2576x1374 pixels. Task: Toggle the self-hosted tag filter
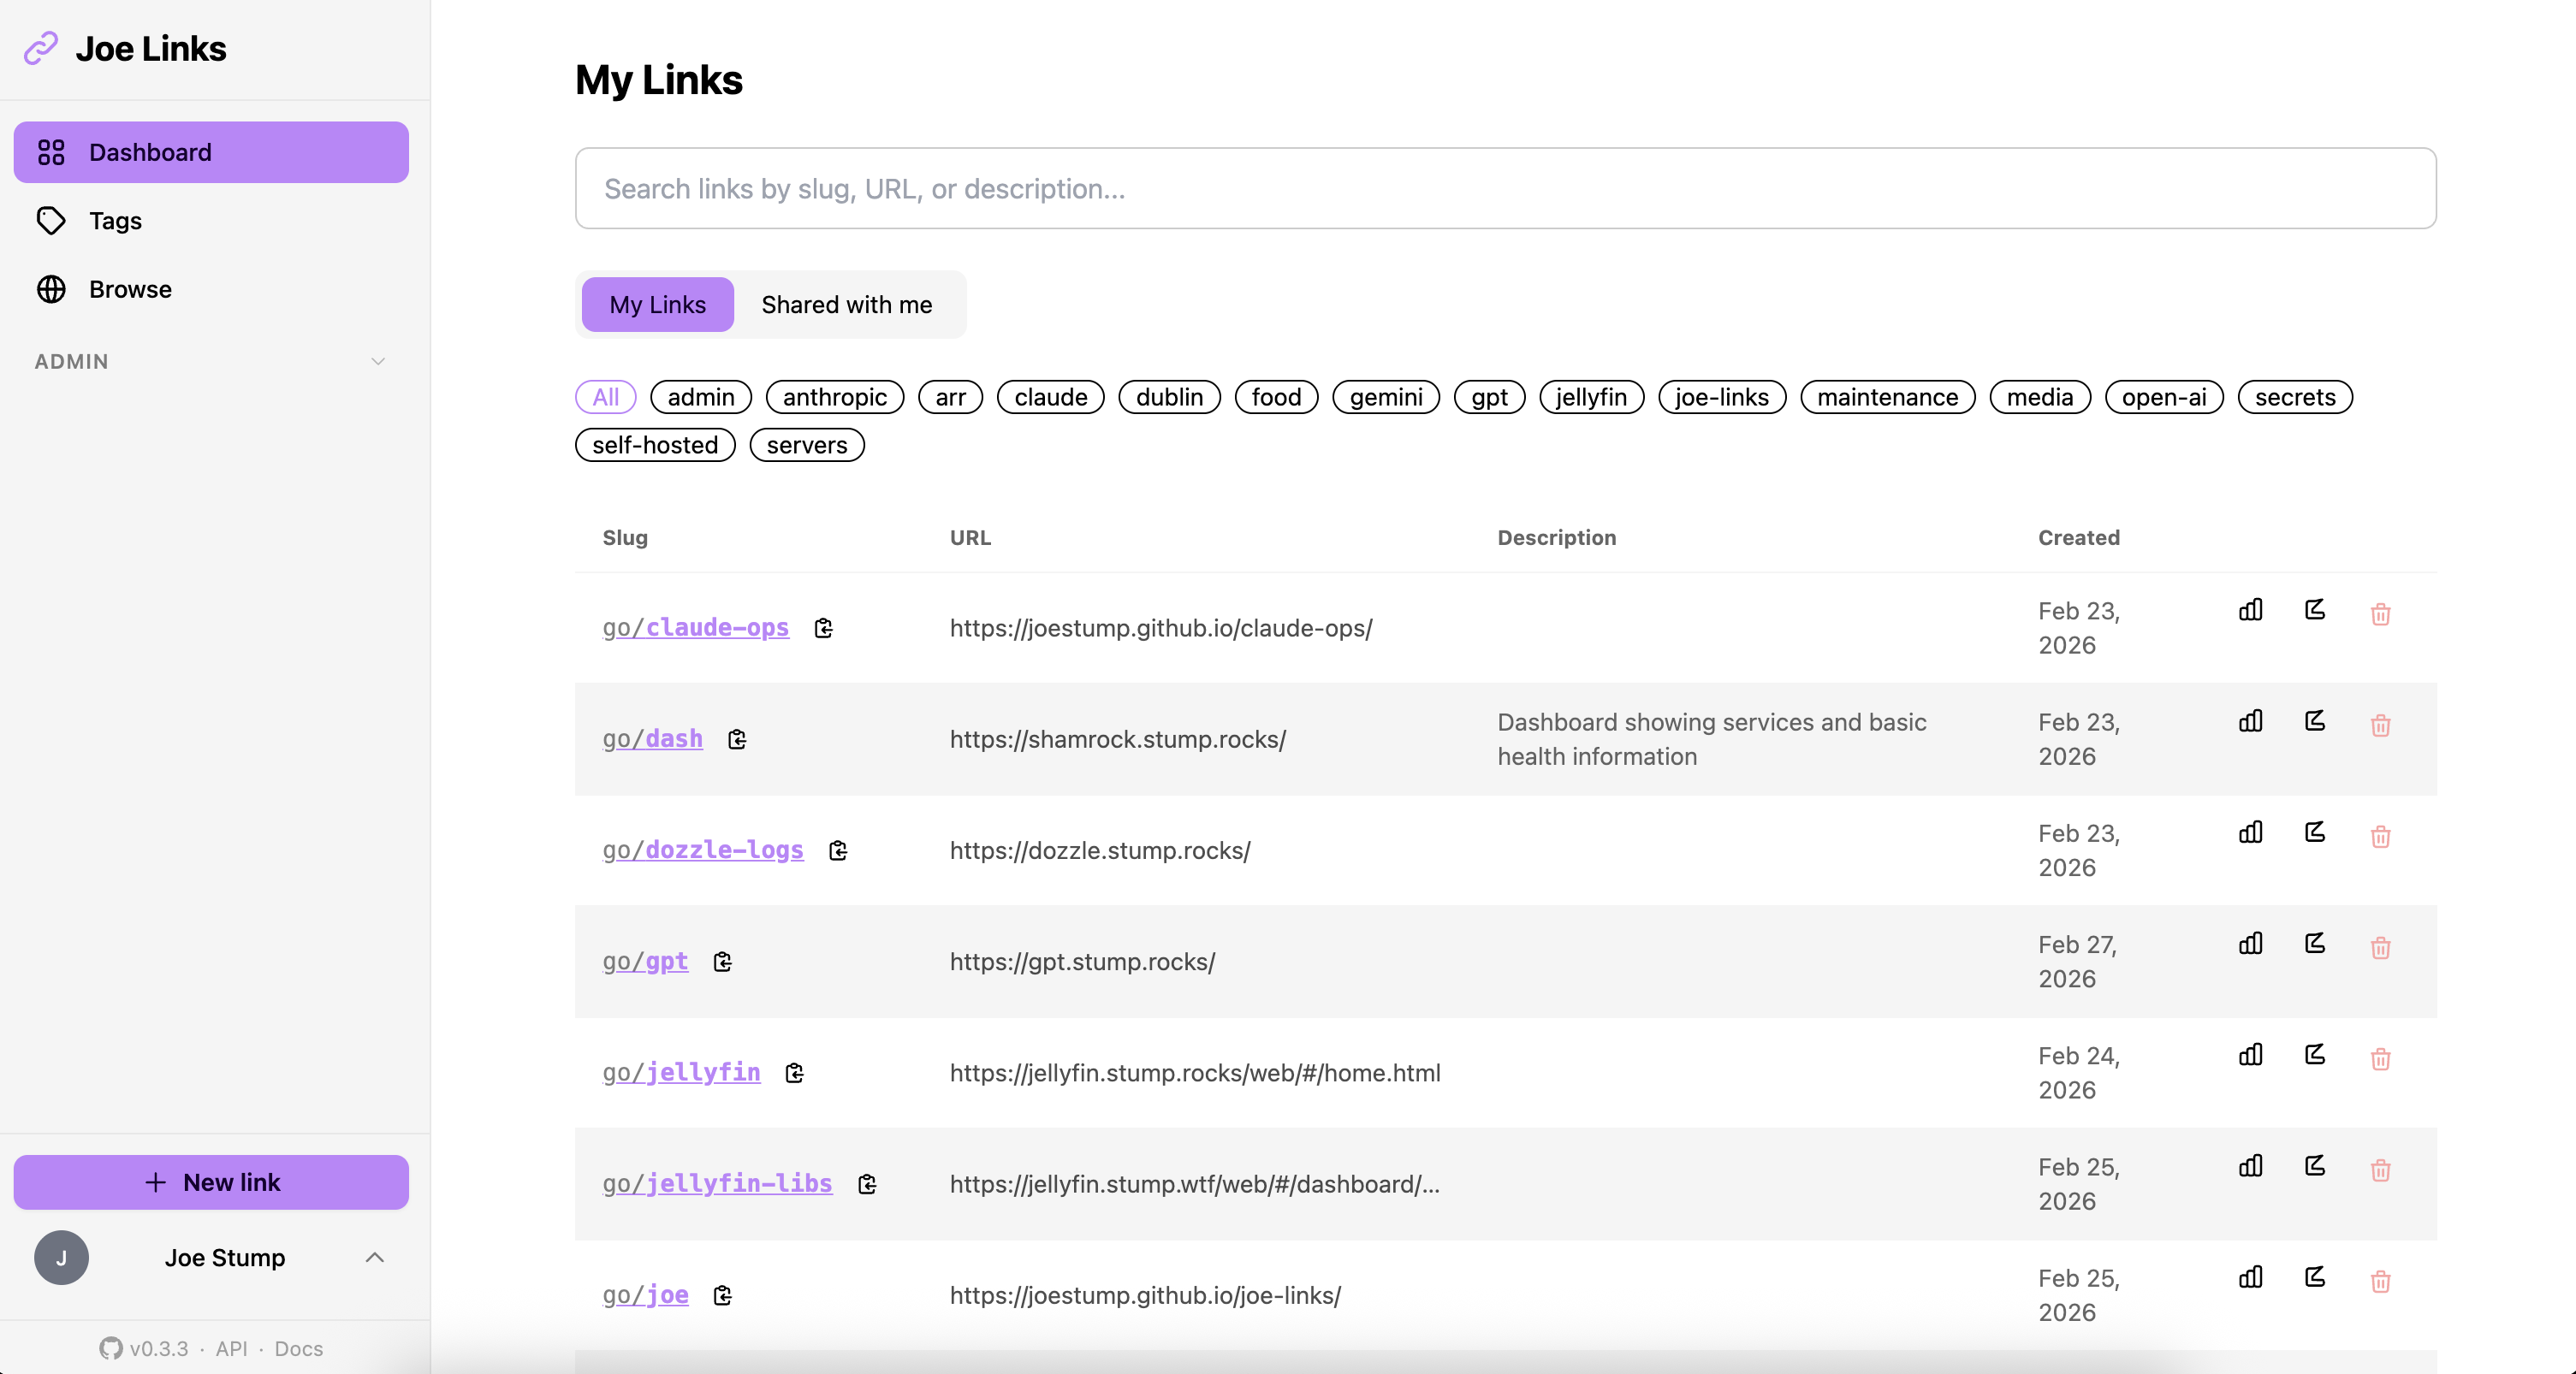[x=654, y=445]
